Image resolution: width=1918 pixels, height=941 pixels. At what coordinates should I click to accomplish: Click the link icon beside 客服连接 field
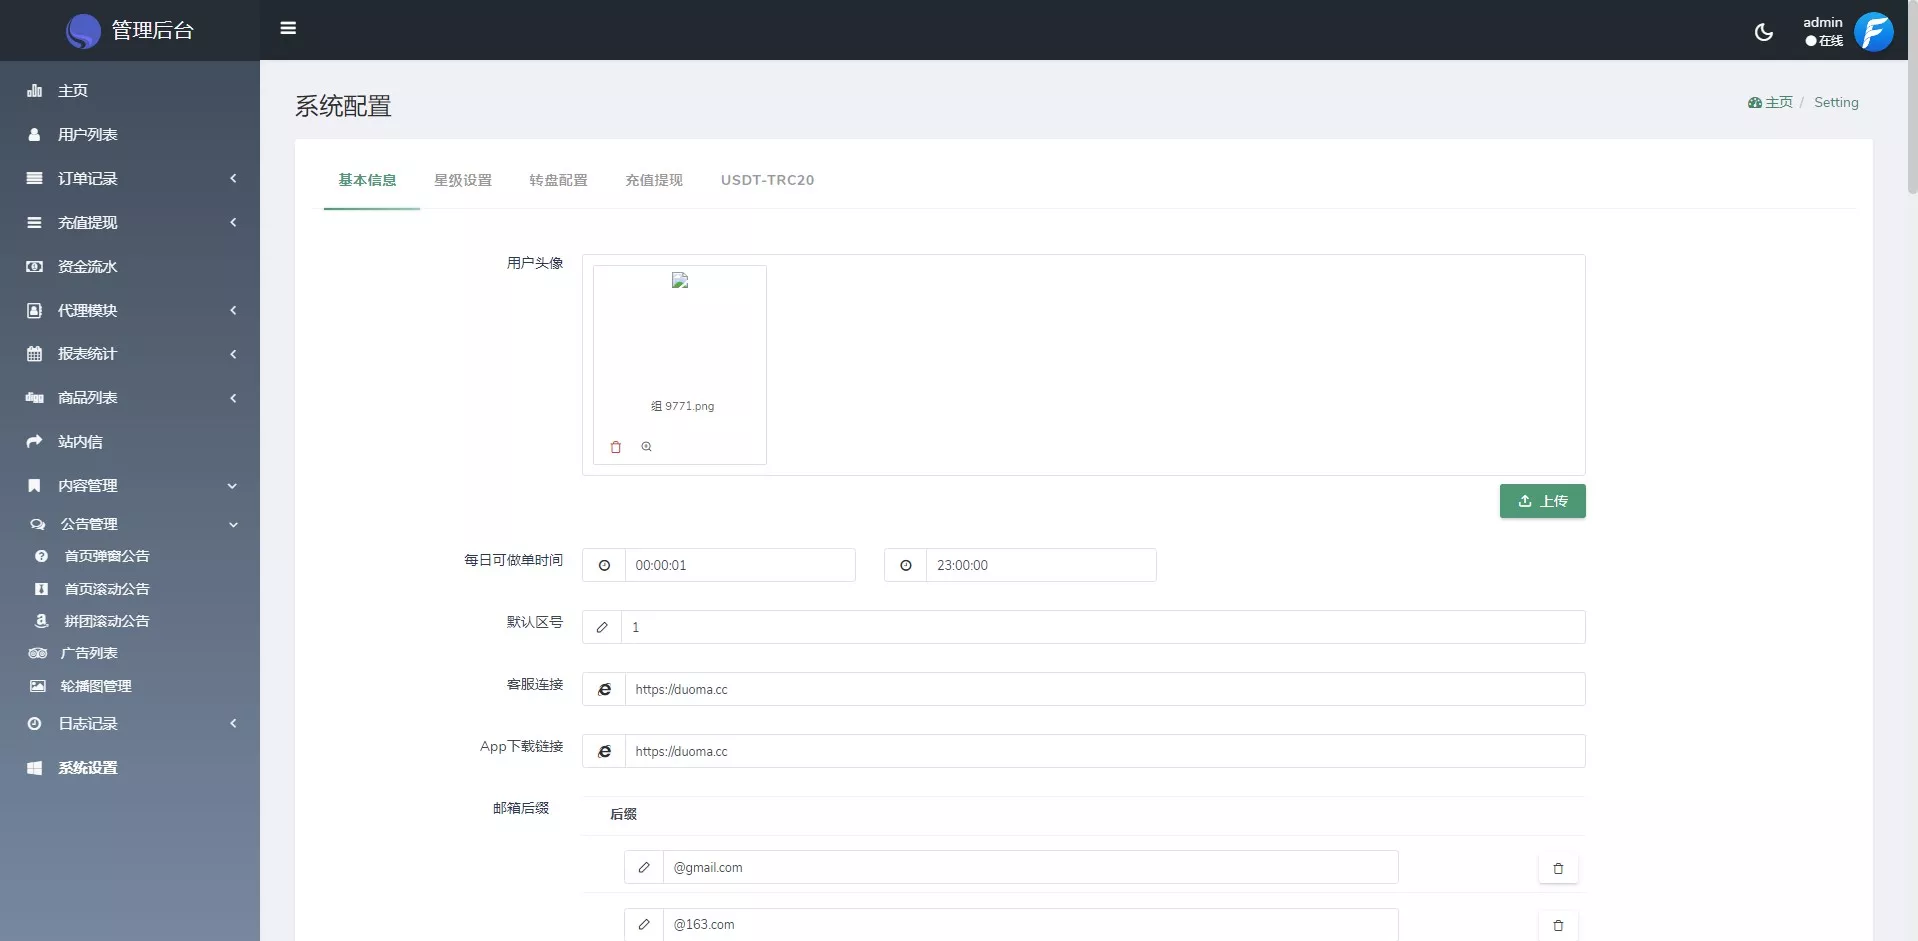click(x=604, y=689)
